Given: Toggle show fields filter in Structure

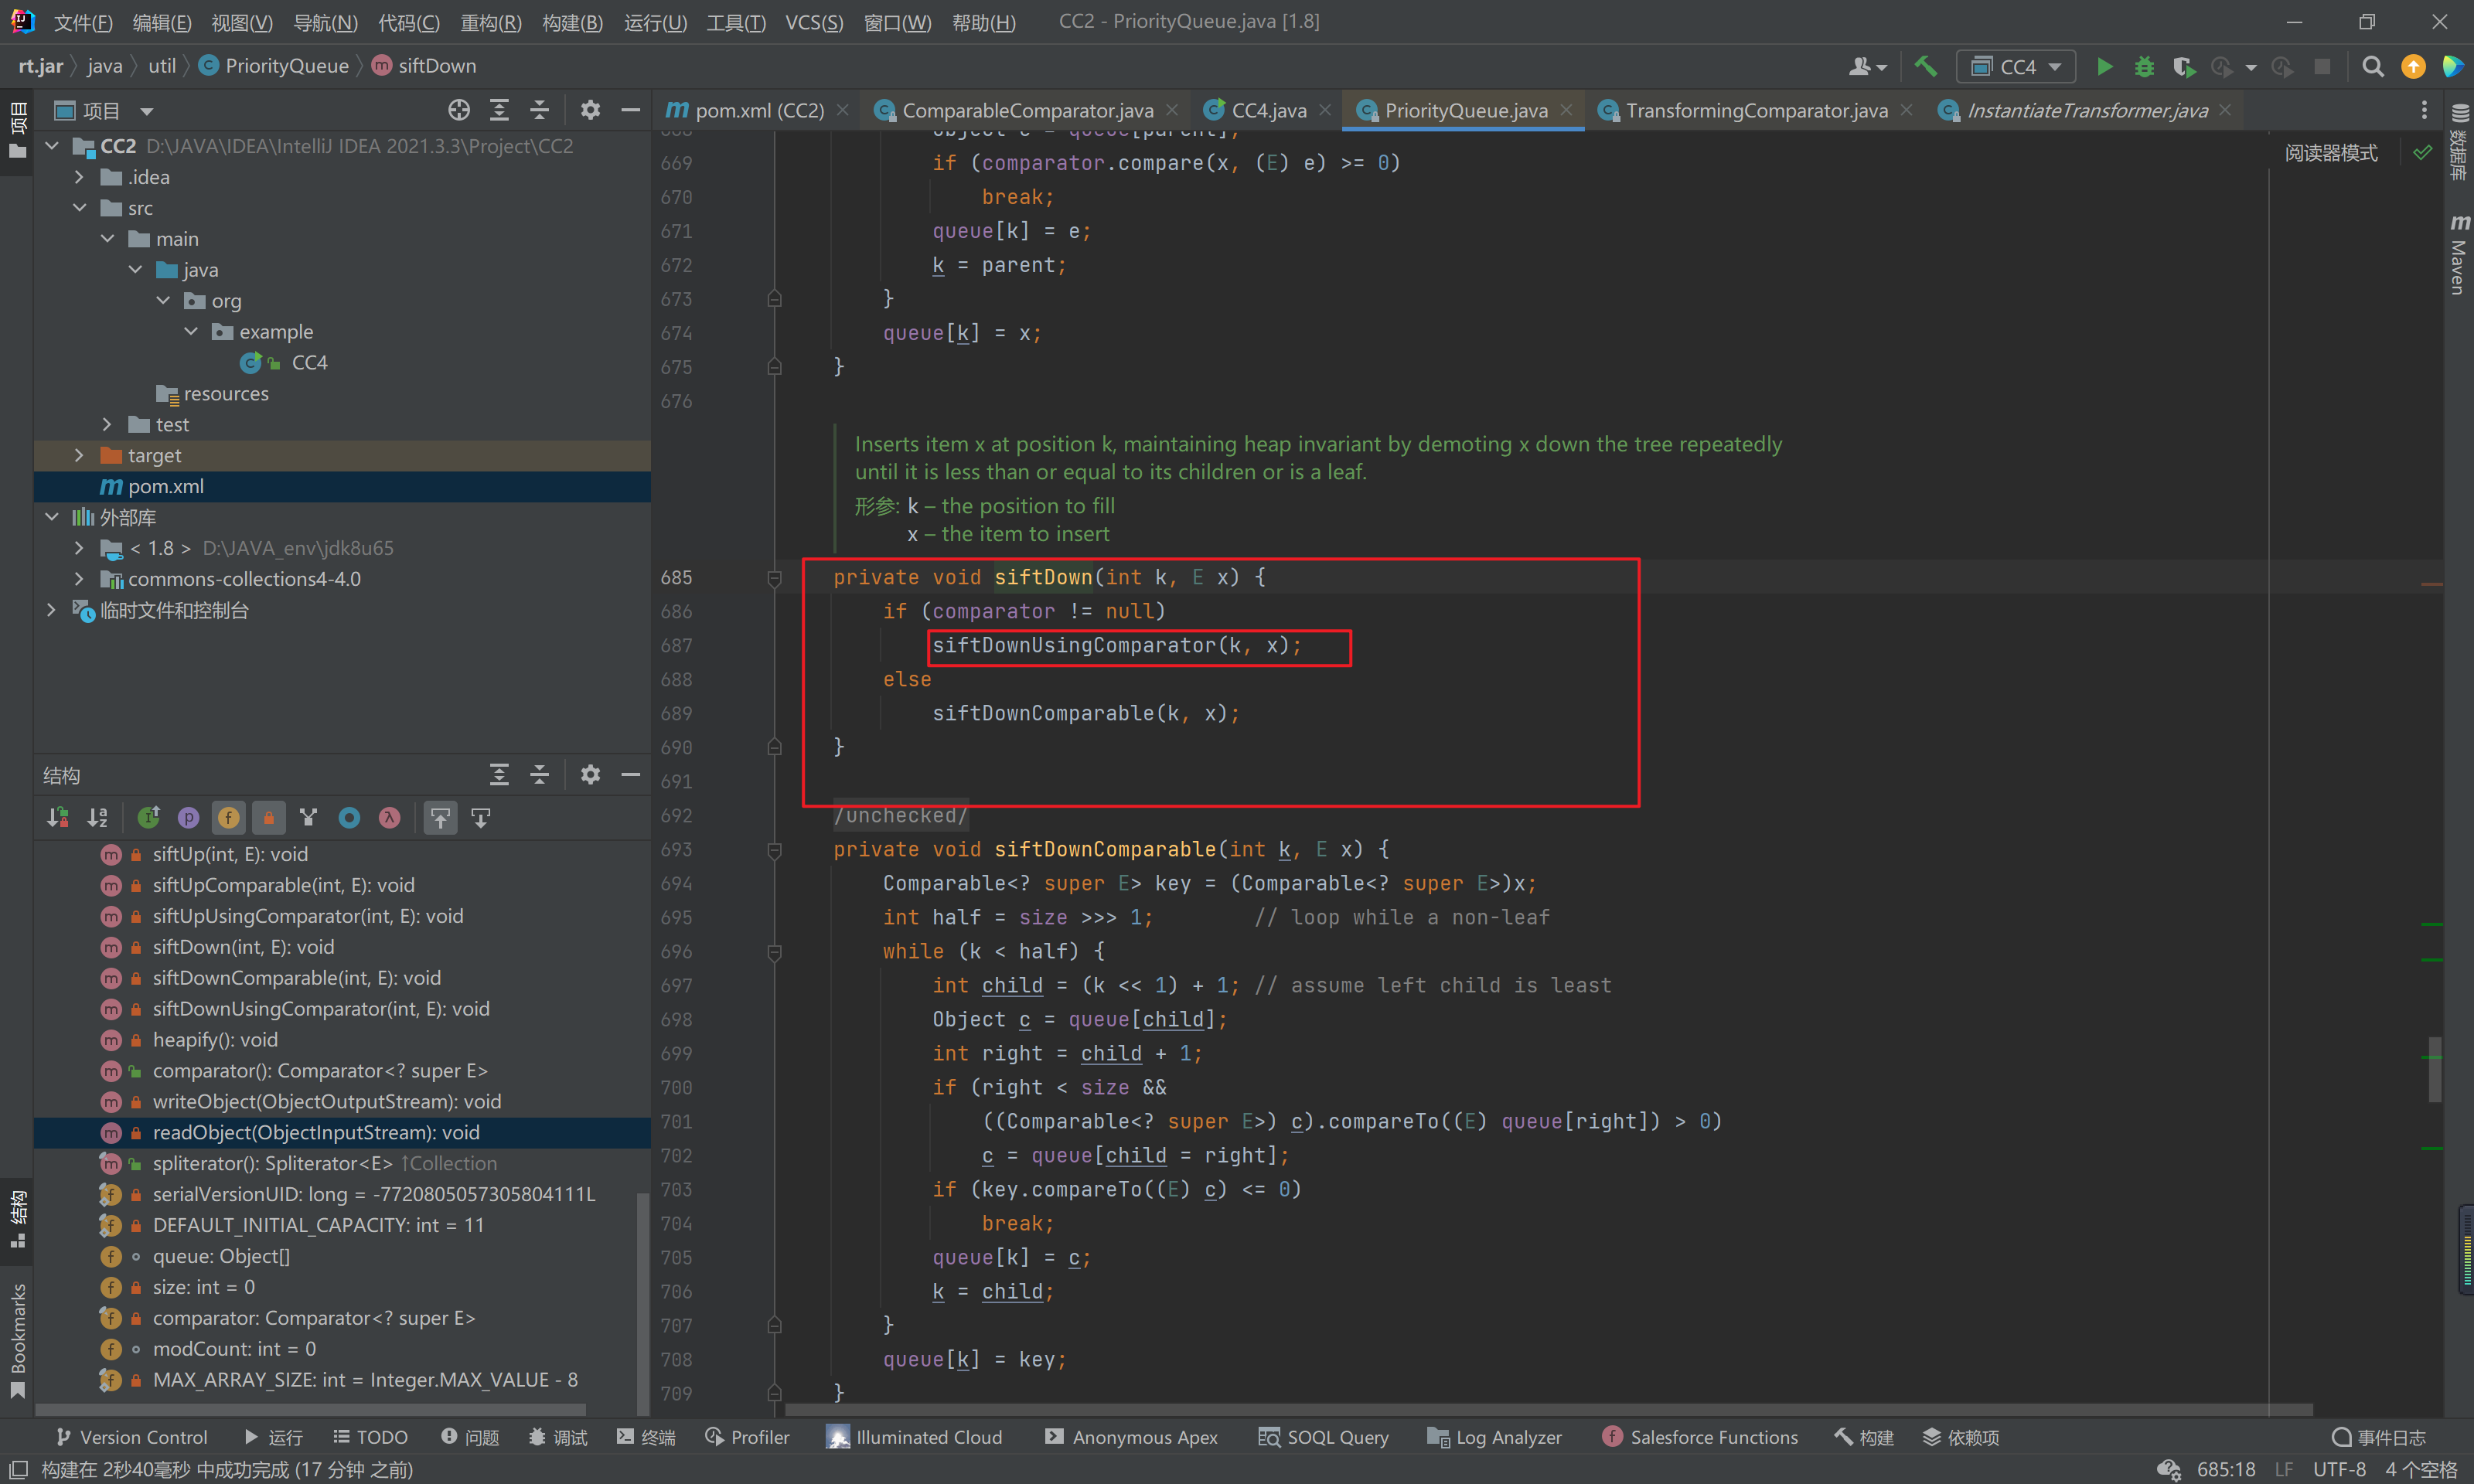Looking at the screenshot, I should click(229, 818).
